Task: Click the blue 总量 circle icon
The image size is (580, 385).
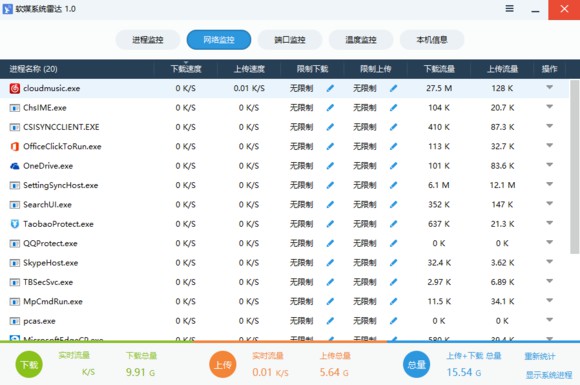Action: pos(417,365)
